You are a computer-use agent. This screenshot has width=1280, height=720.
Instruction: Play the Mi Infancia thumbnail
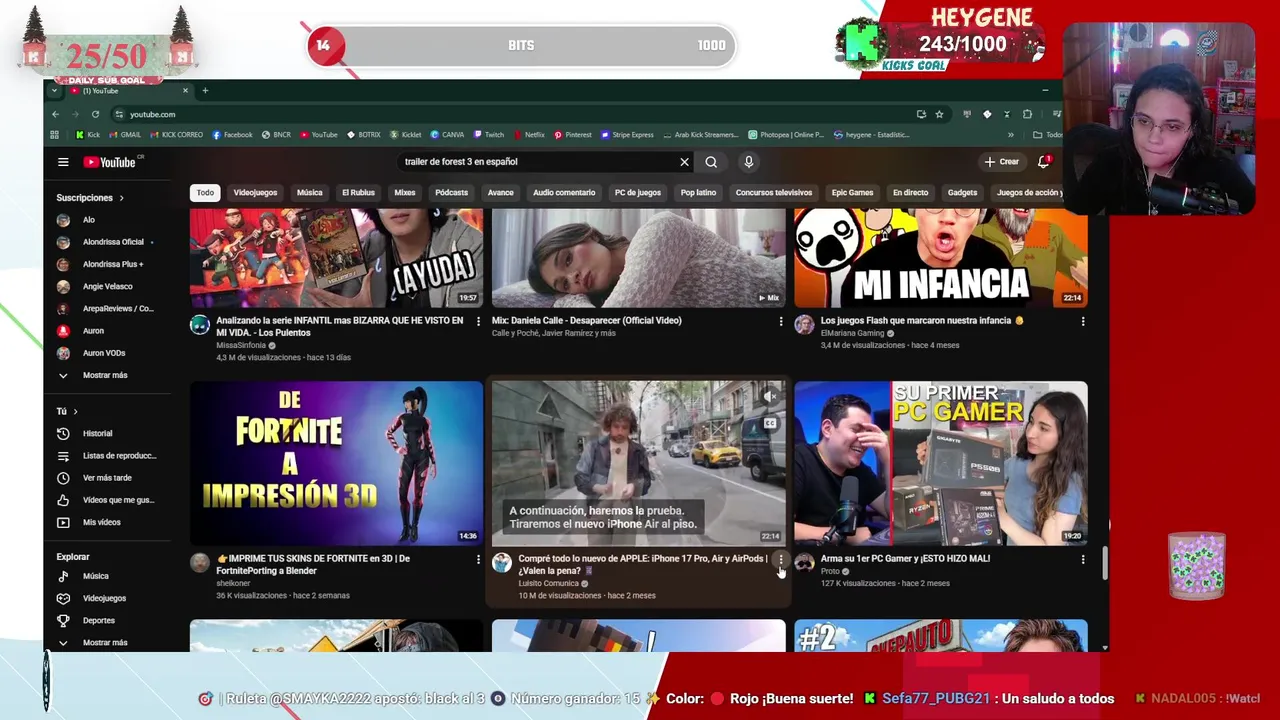pos(941,257)
